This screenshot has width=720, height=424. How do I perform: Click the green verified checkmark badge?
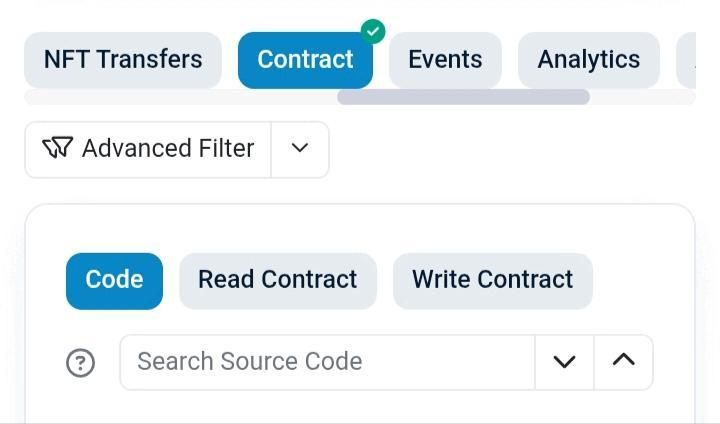point(372,31)
